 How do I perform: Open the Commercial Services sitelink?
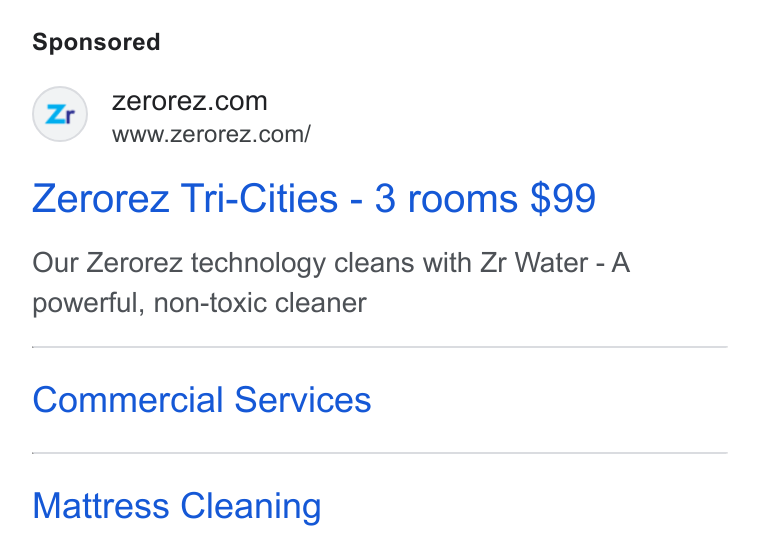pyautogui.click(x=202, y=400)
